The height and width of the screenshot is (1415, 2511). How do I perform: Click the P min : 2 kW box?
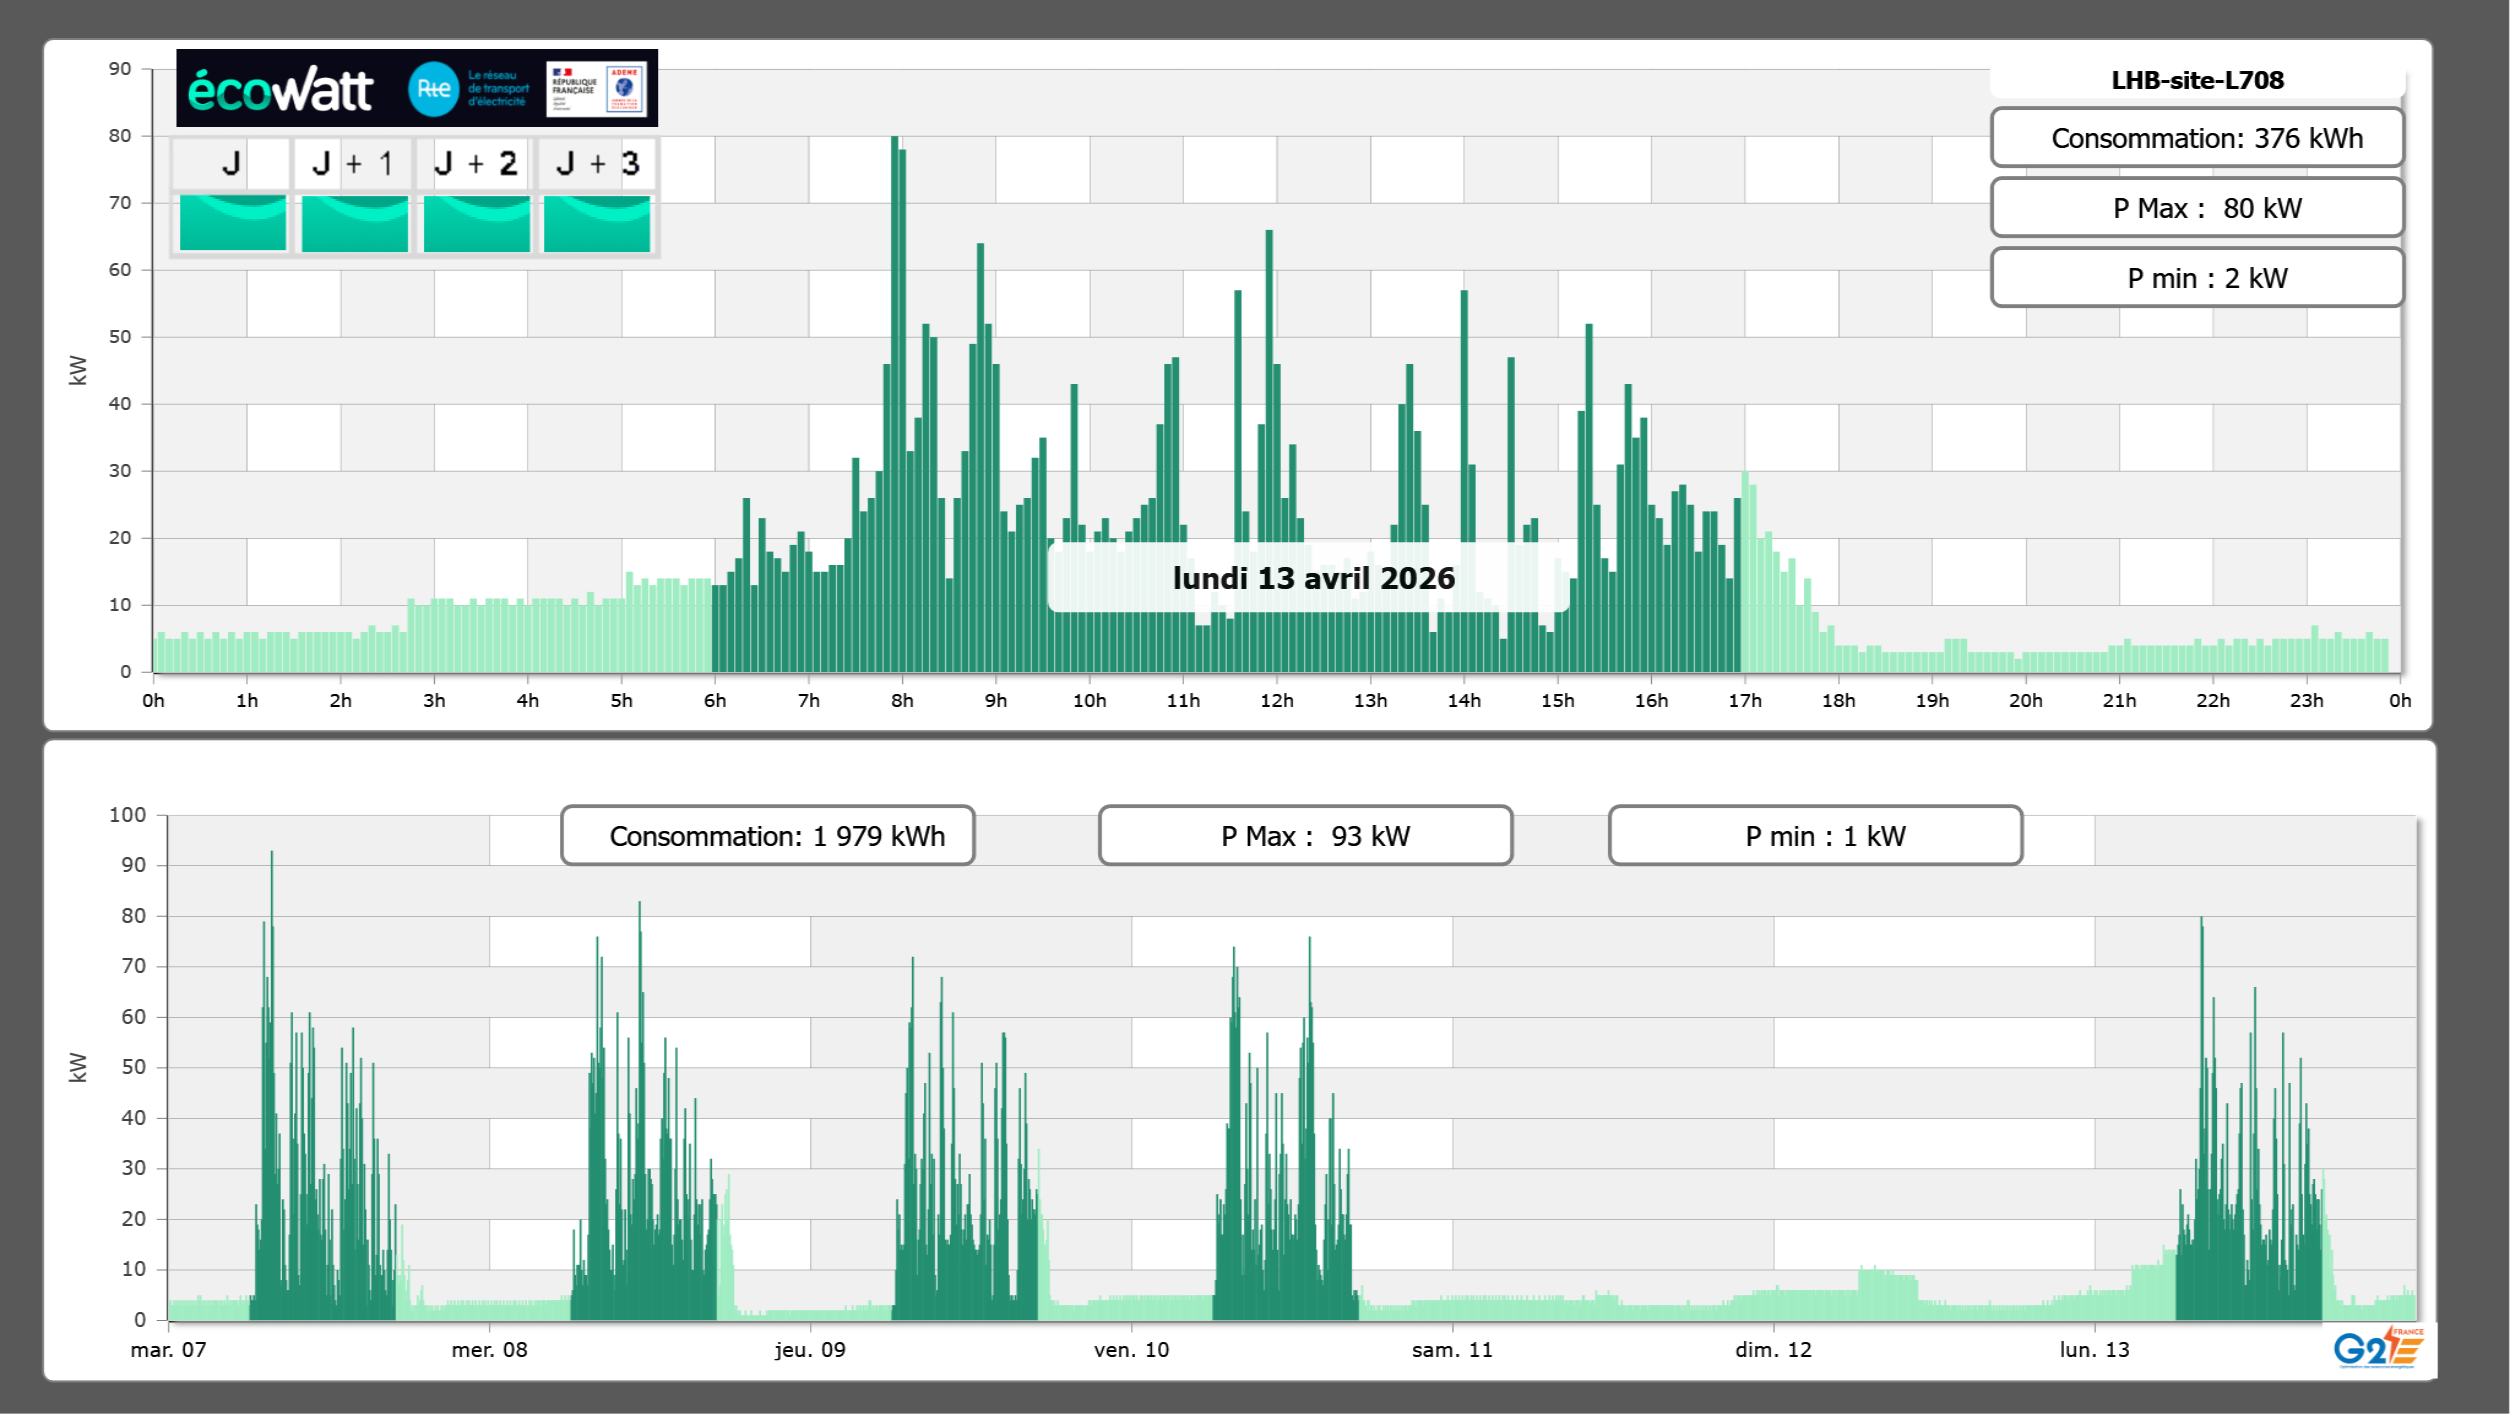[x=2197, y=278]
